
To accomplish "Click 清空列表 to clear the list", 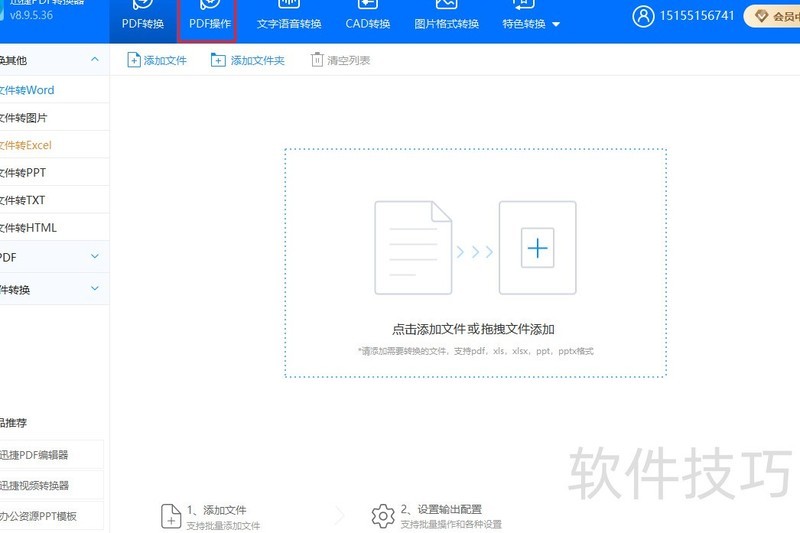I will pyautogui.click(x=340, y=60).
